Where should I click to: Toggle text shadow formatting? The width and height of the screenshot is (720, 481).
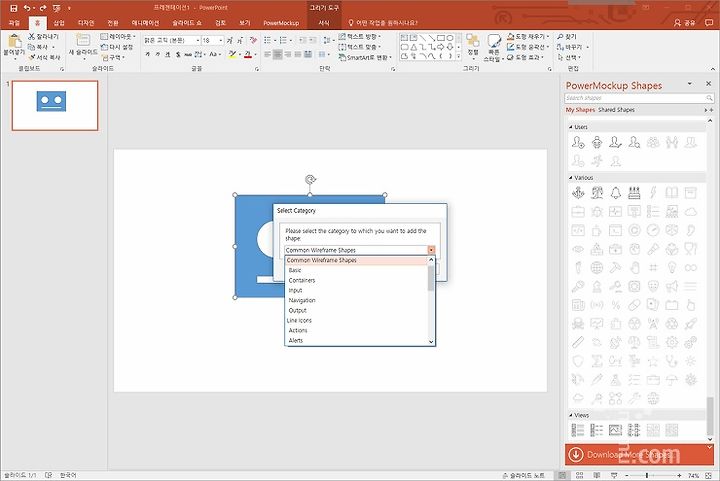coord(178,55)
